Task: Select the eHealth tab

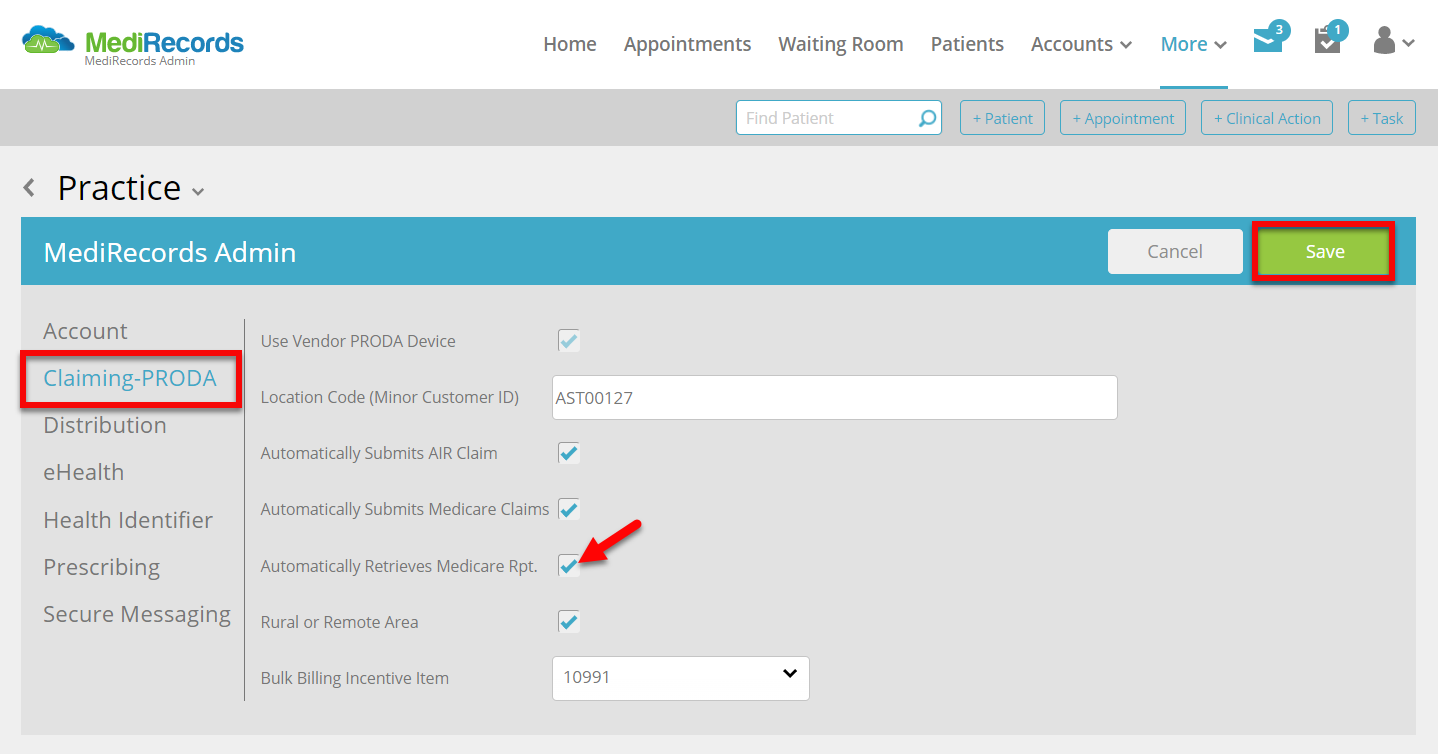Action: coord(84,472)
